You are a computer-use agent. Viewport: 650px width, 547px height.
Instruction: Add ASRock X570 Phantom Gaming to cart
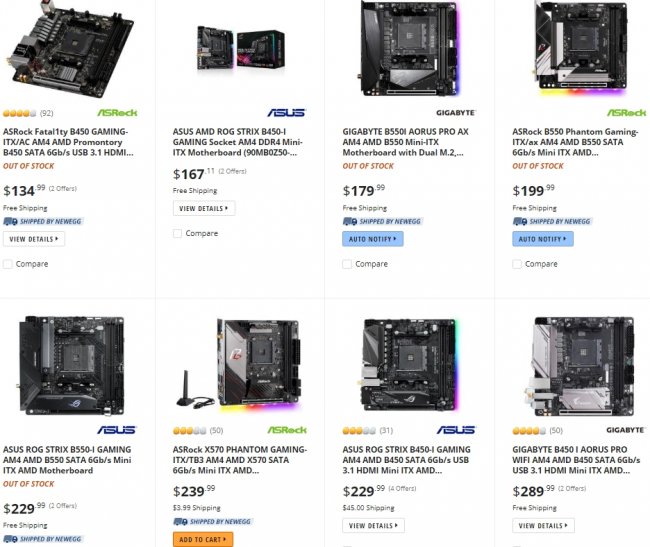coord(203,540)
